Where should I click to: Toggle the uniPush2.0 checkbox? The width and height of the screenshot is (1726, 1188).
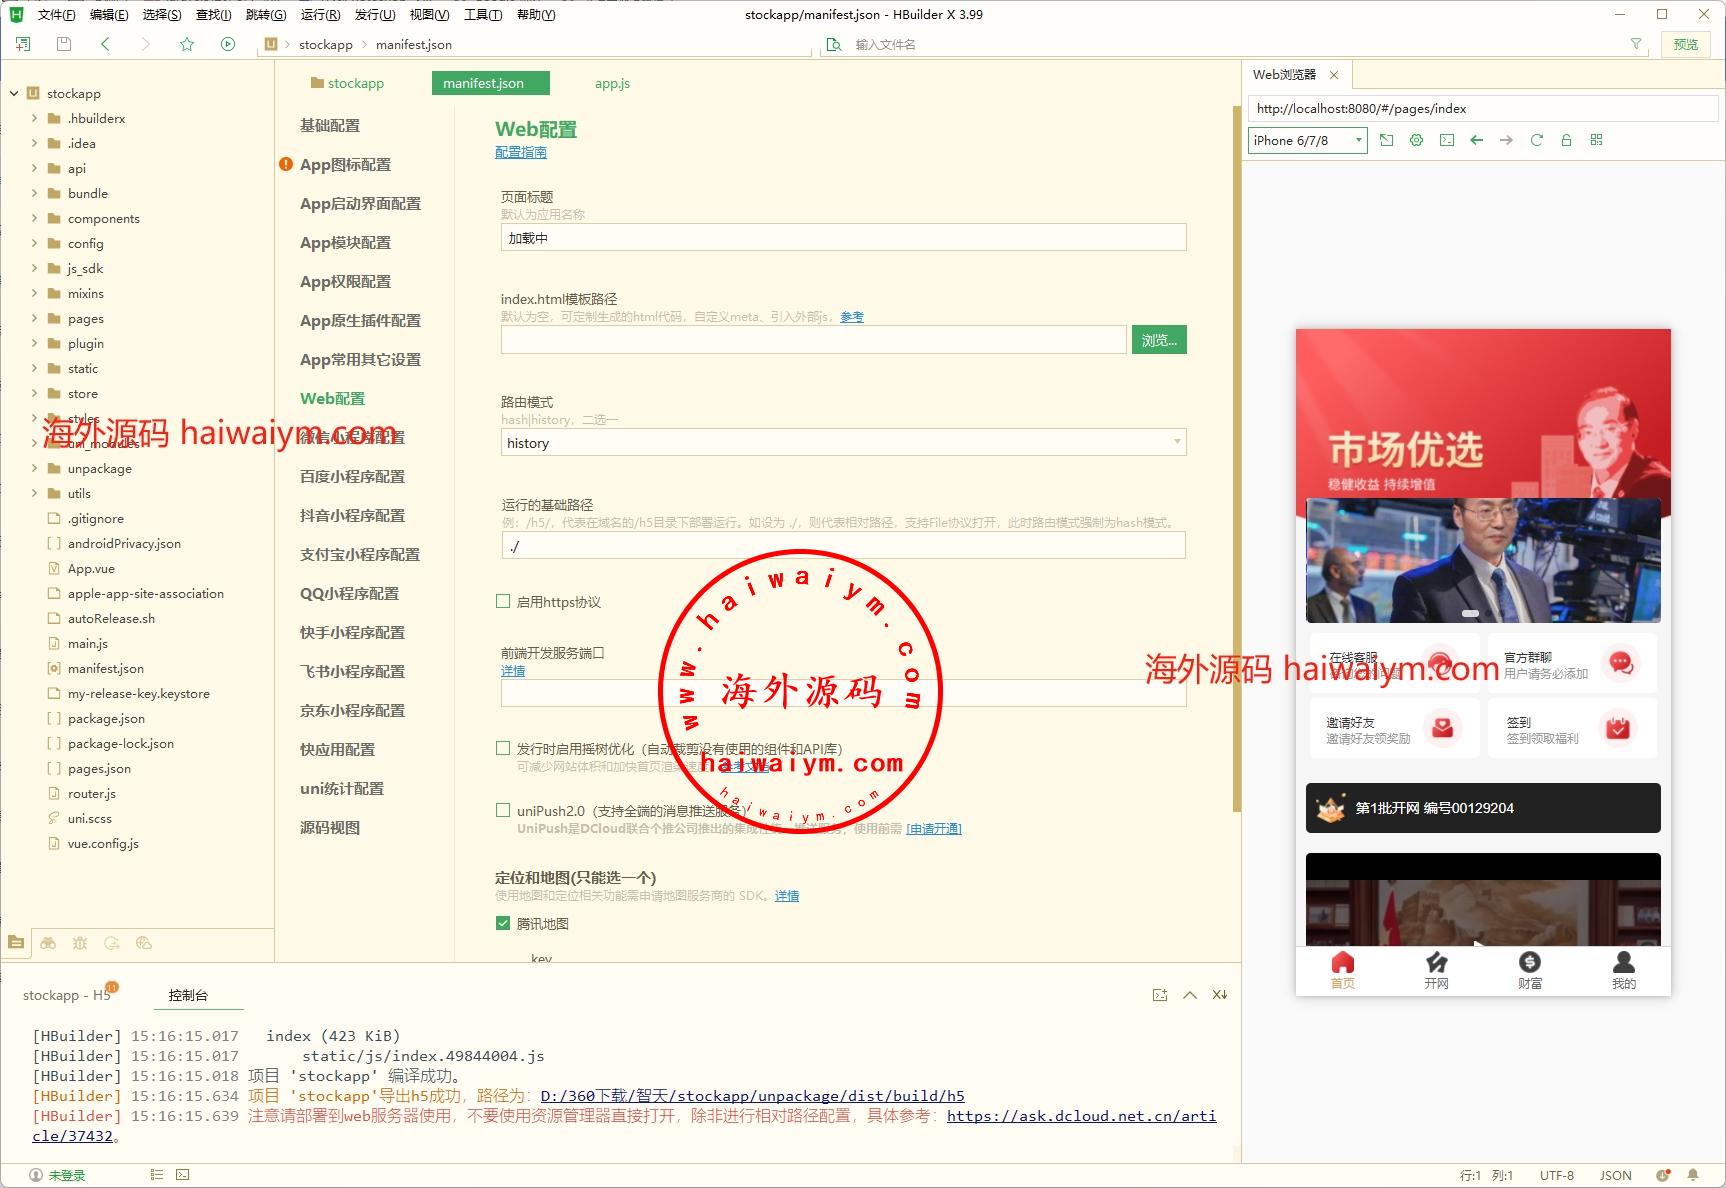click(503, 810)
